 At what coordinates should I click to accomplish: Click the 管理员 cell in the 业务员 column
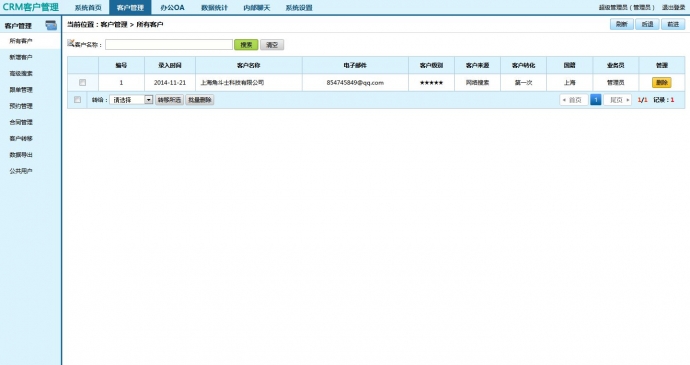click(616, 82)
